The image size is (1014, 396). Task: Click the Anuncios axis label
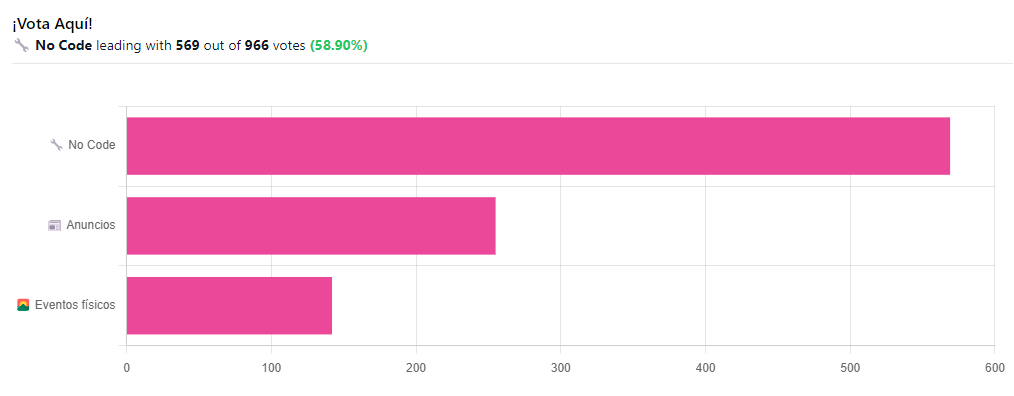(x=91, y=225)
